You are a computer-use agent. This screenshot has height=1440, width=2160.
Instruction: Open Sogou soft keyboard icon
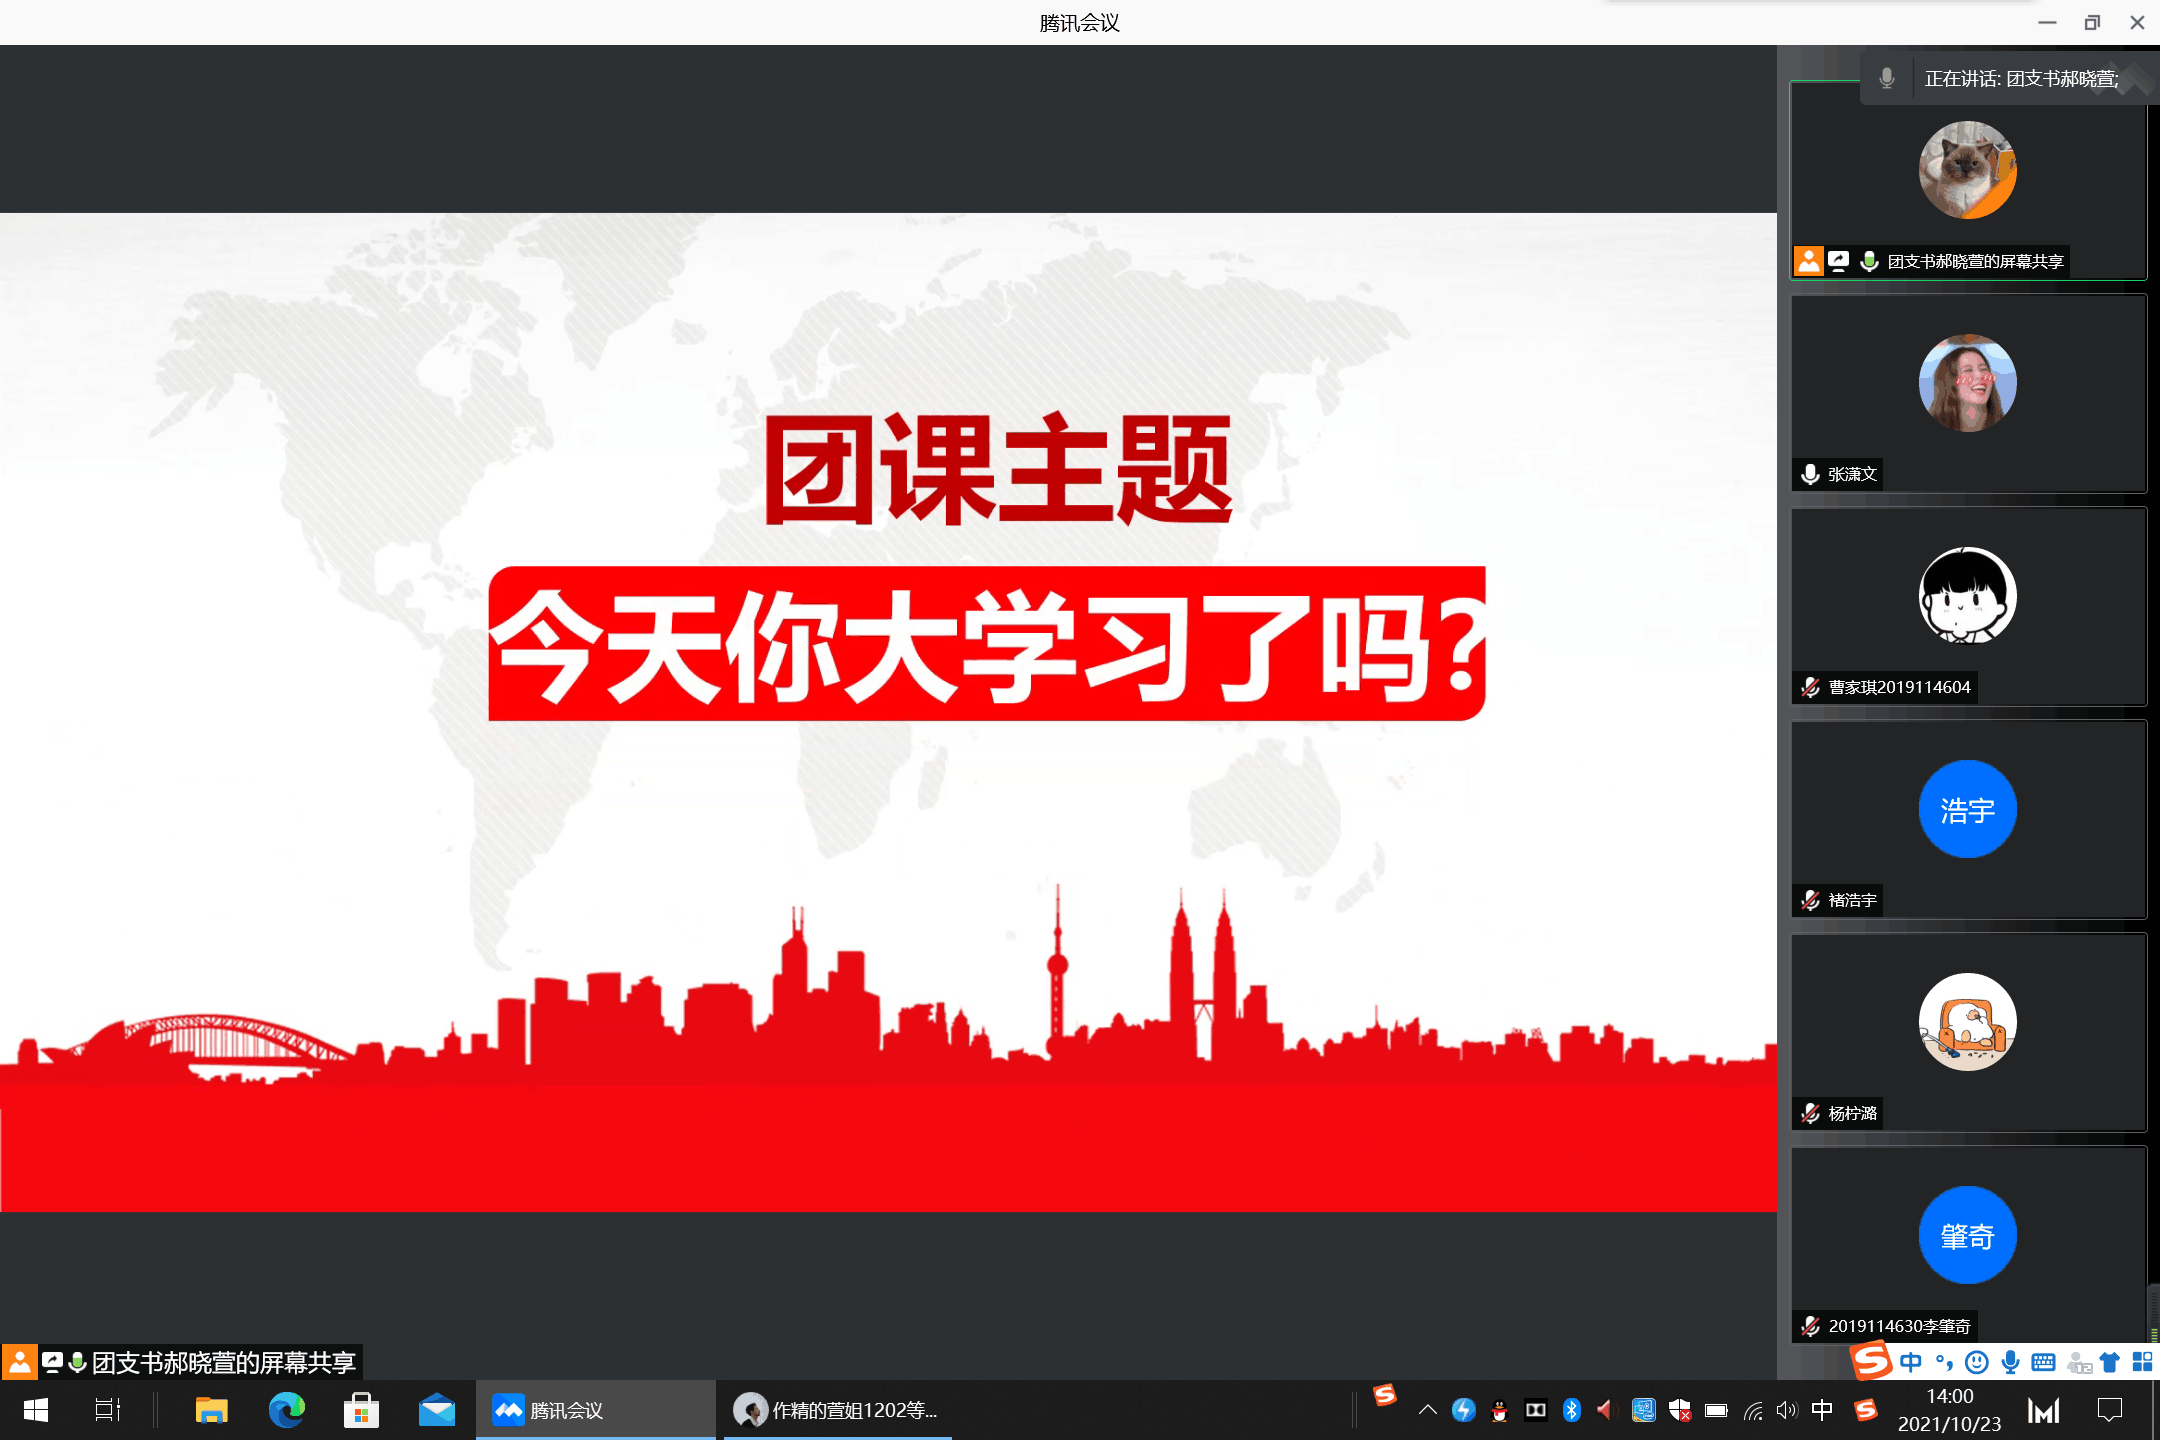click(x=2044, y=1362)
